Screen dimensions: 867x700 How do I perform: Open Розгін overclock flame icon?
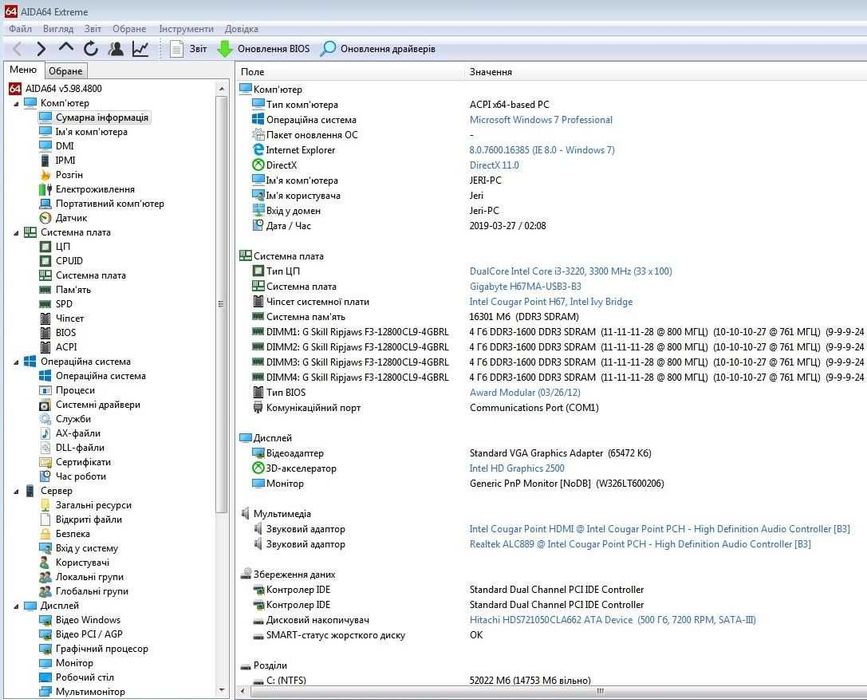(x=45, y=175)
